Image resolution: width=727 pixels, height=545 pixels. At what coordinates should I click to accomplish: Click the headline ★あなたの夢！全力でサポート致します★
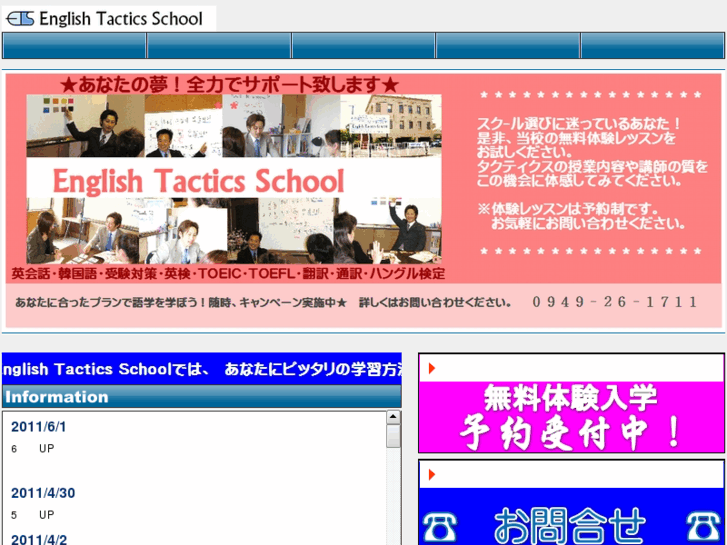[230, 85]
